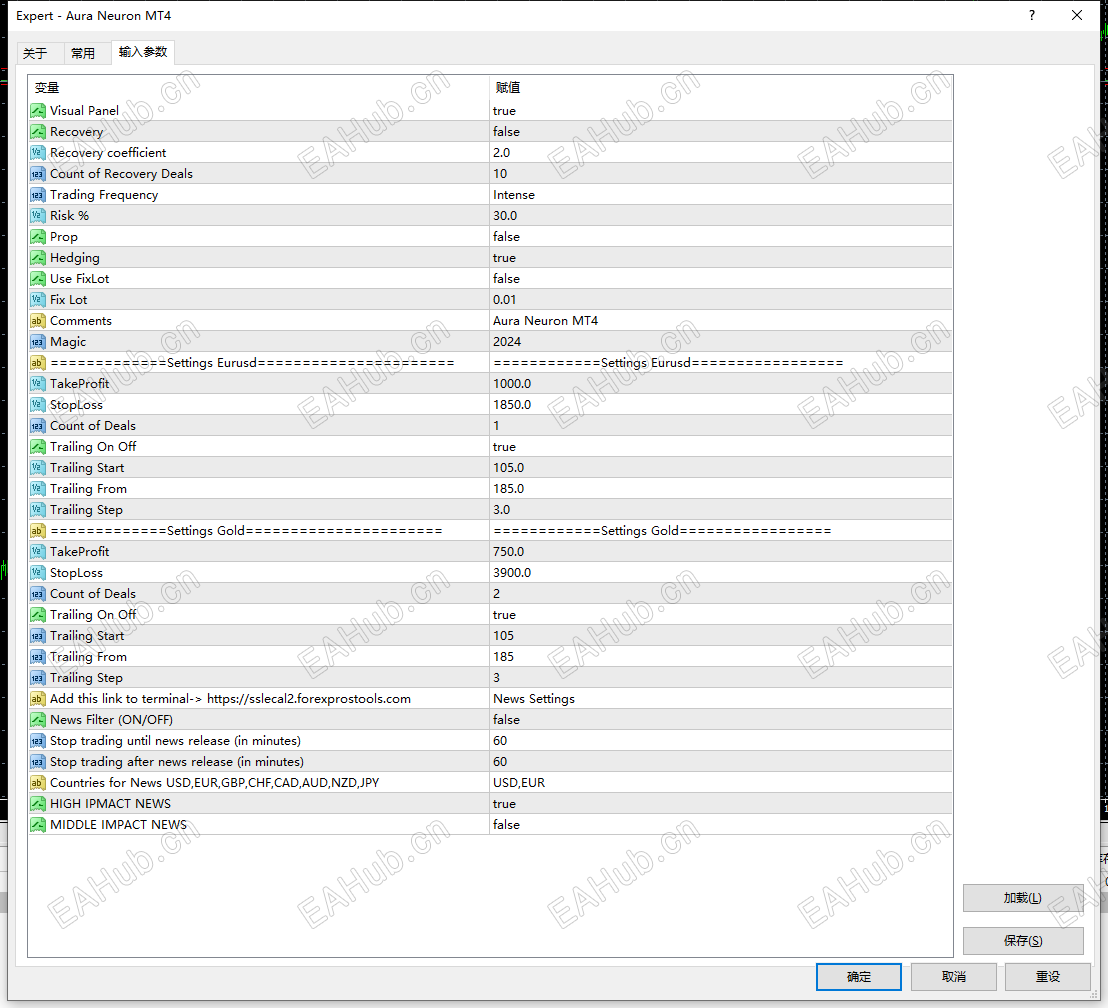Click the icon beside Trading Frequency
This screenshot has height=1008, width=1108.
(38, 195)
